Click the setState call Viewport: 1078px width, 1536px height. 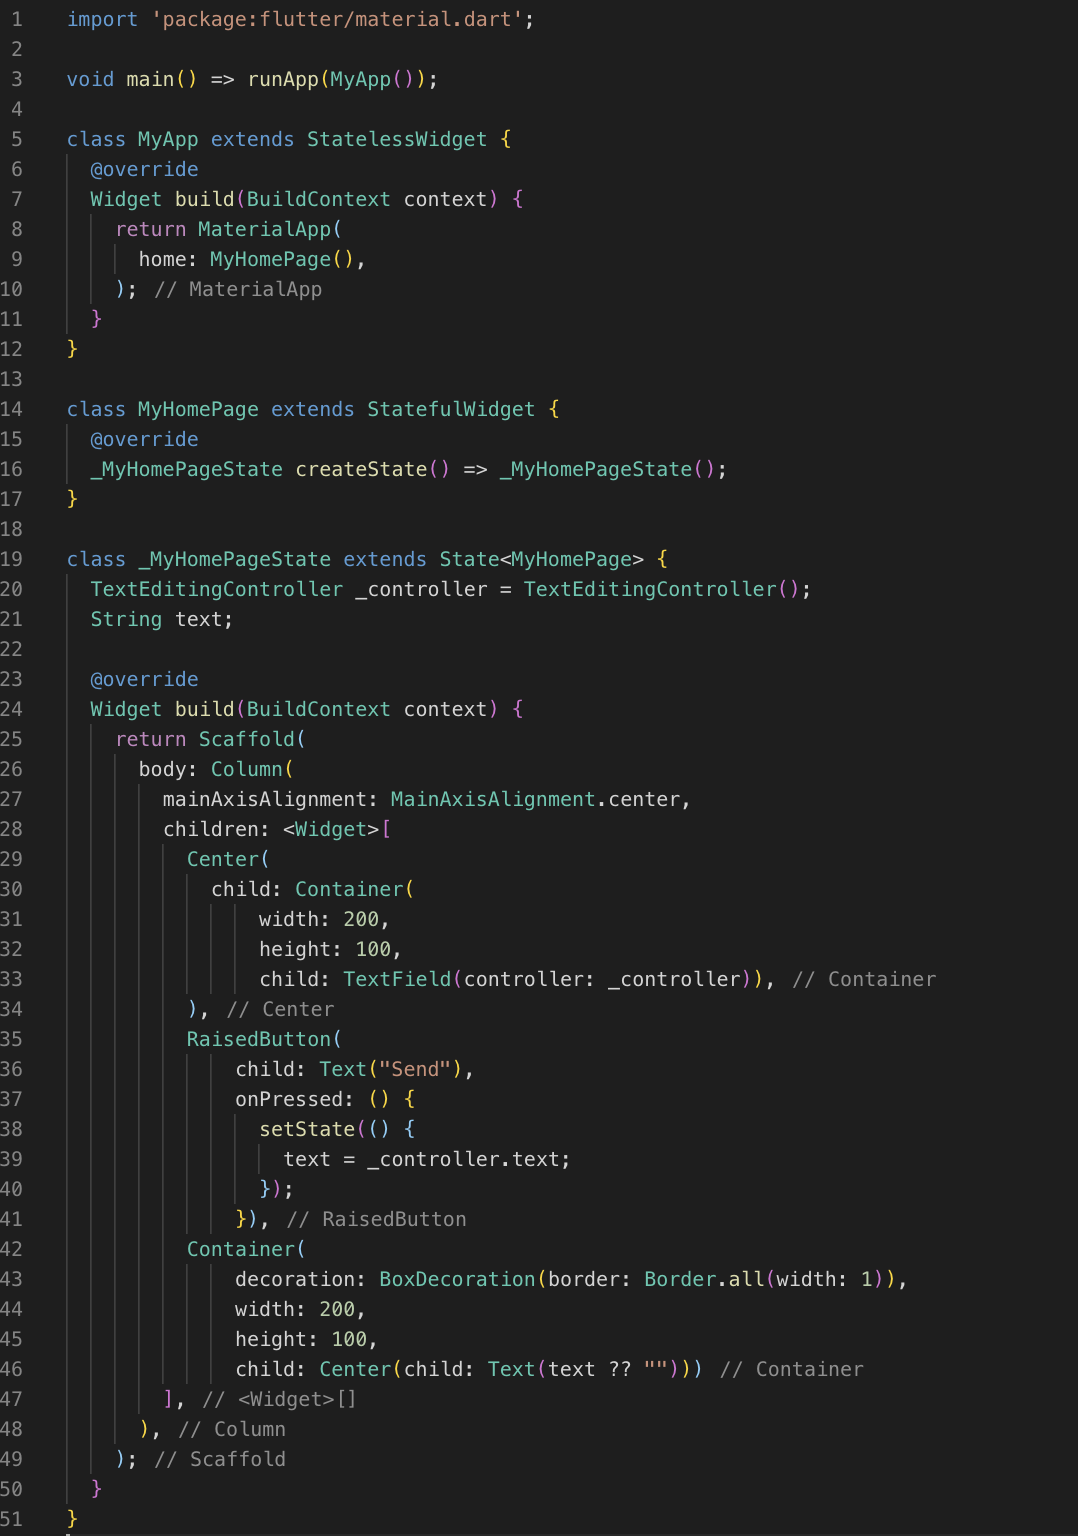(306, 1130)
